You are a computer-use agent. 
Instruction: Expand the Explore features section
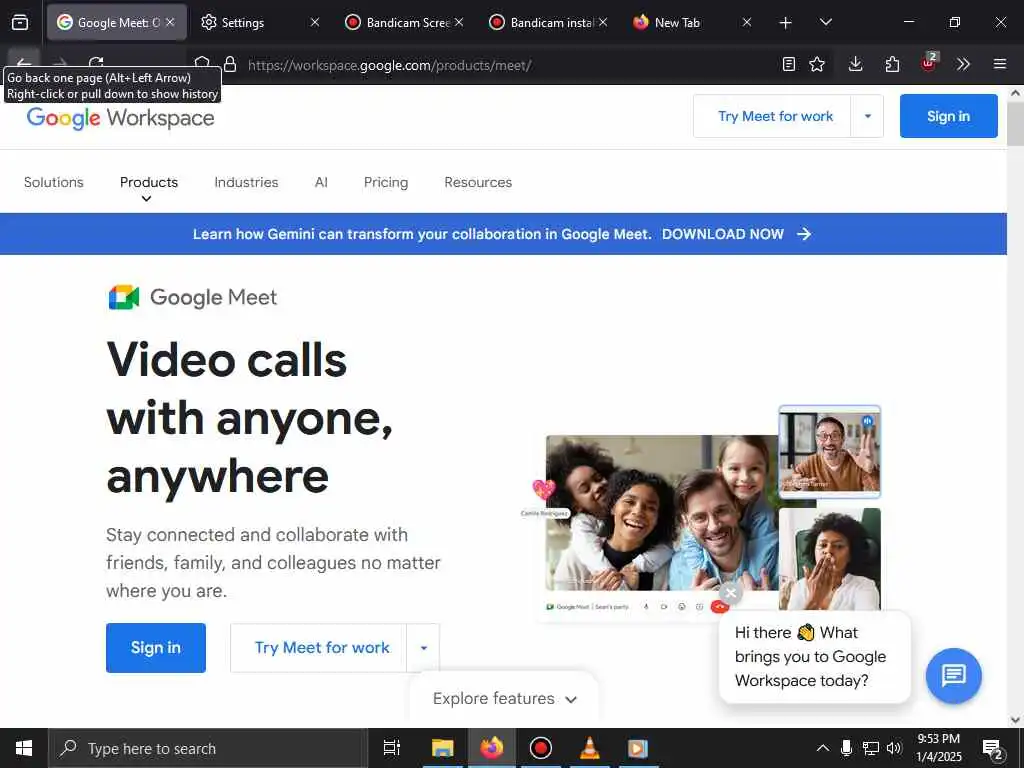504,699
